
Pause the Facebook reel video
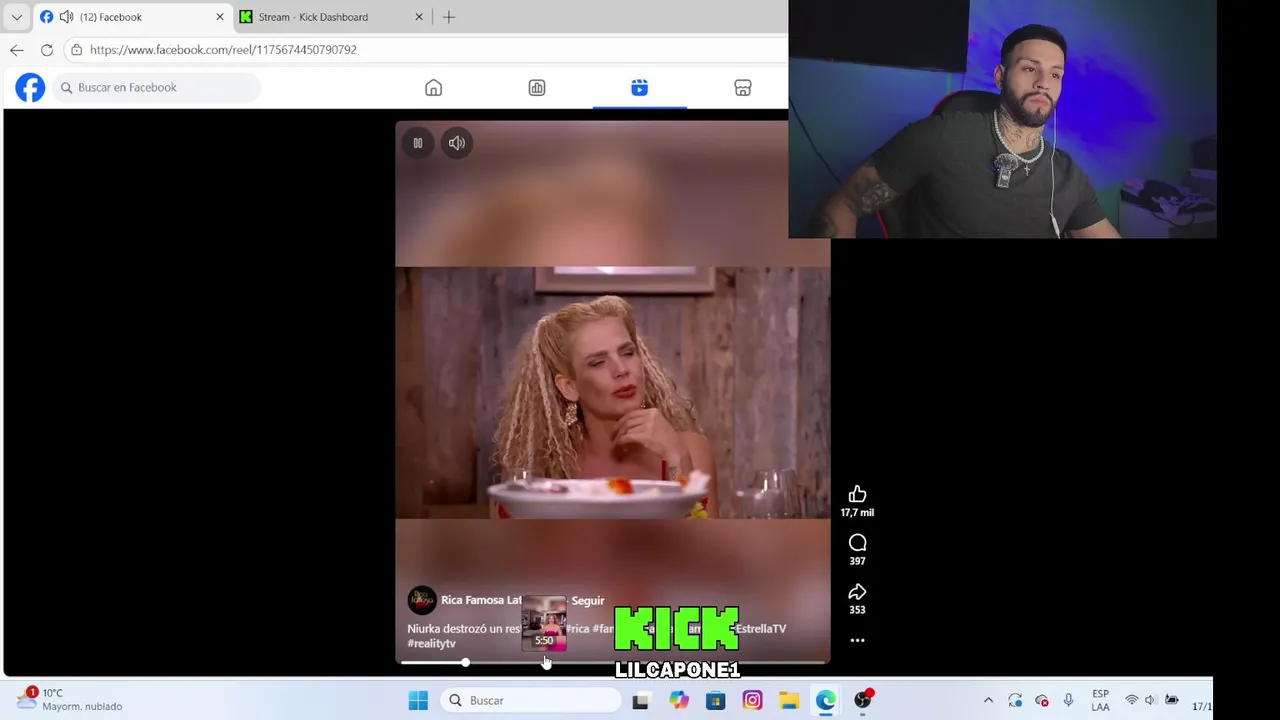coord(418,143)
